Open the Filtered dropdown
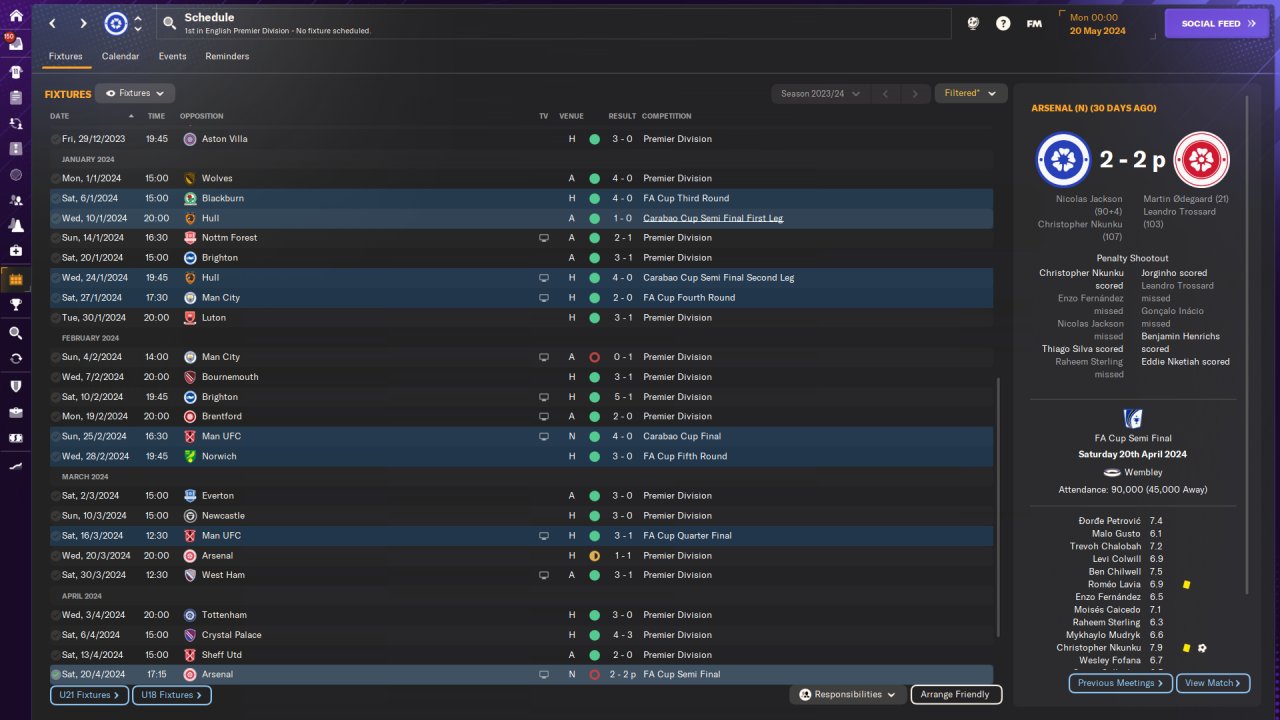 (x=970, y=93)
